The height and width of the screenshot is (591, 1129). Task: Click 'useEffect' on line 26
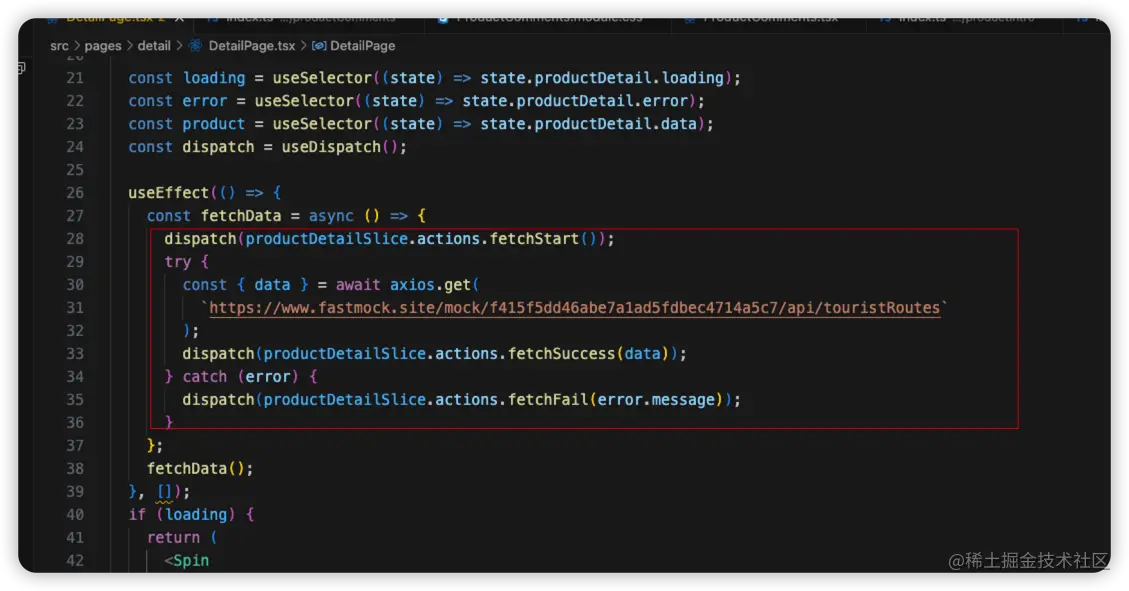point(168,193)
